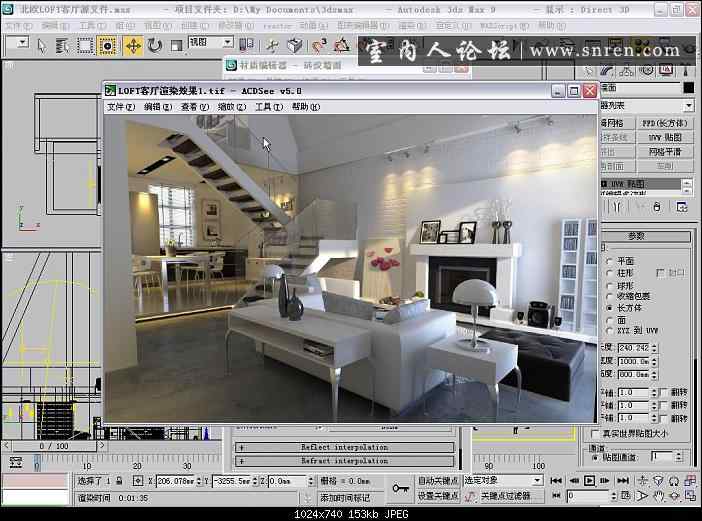Select the 收缩包裹 mapping radio button
This screenshot has width=702, height=521.
(609, 296)
